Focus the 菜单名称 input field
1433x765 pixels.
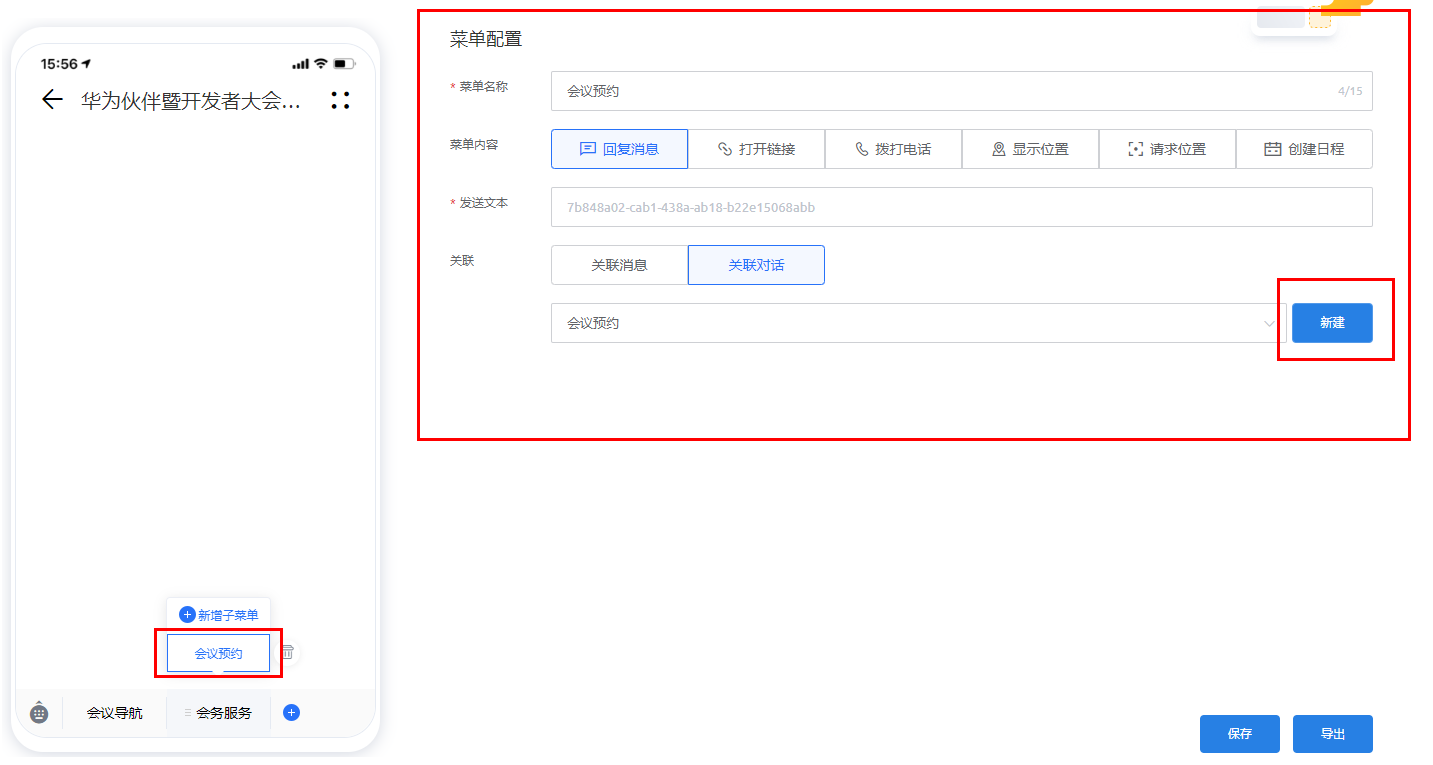tap(961, 91)
